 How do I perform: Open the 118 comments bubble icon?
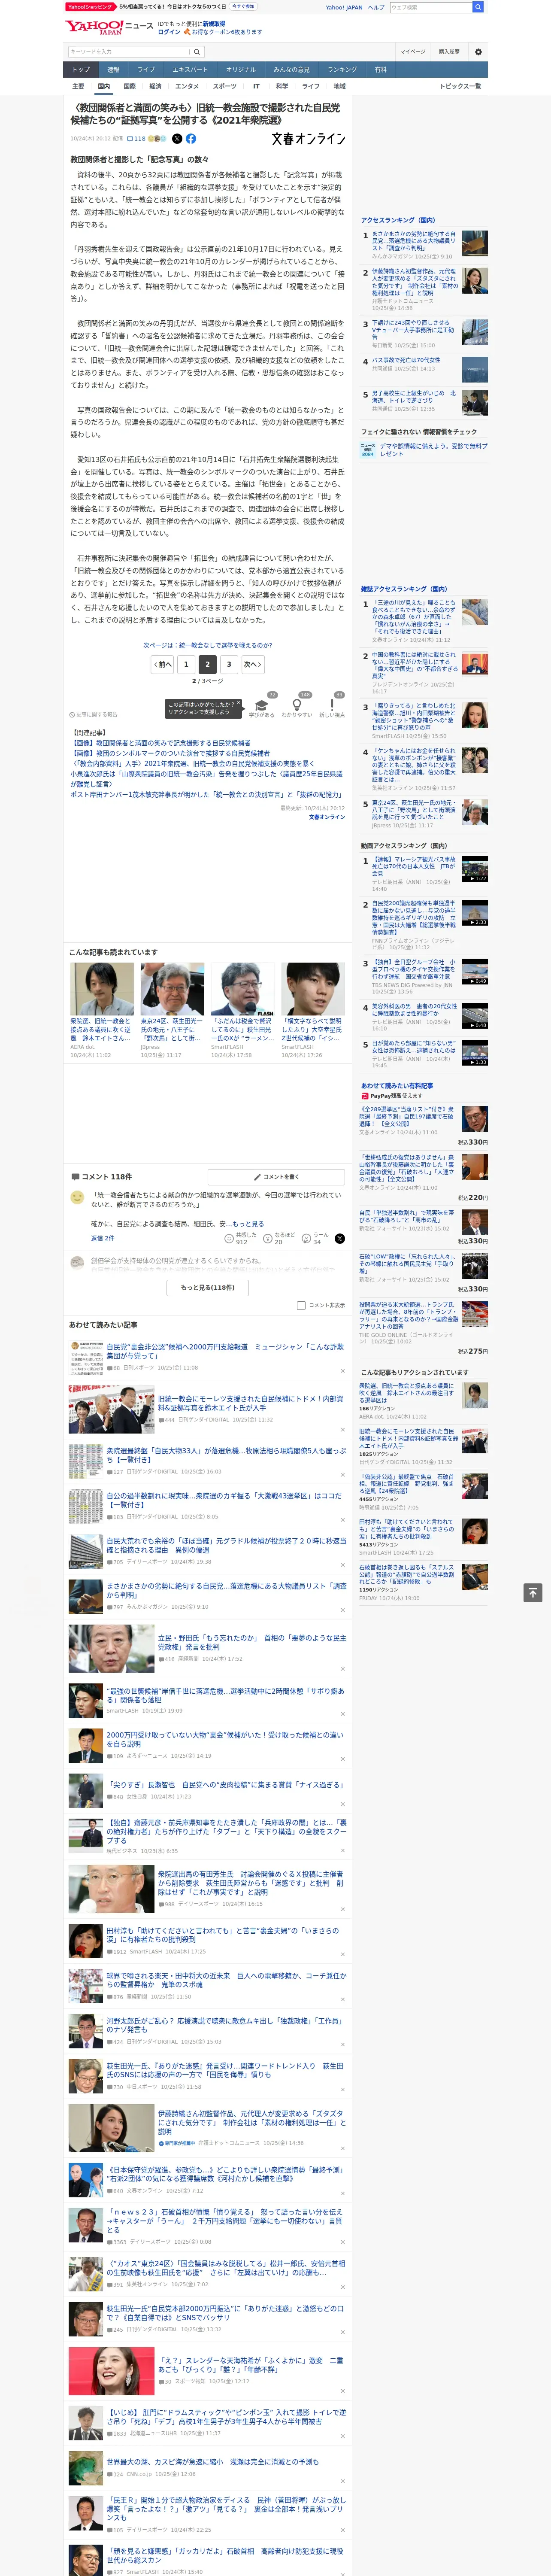coord(136,139)
